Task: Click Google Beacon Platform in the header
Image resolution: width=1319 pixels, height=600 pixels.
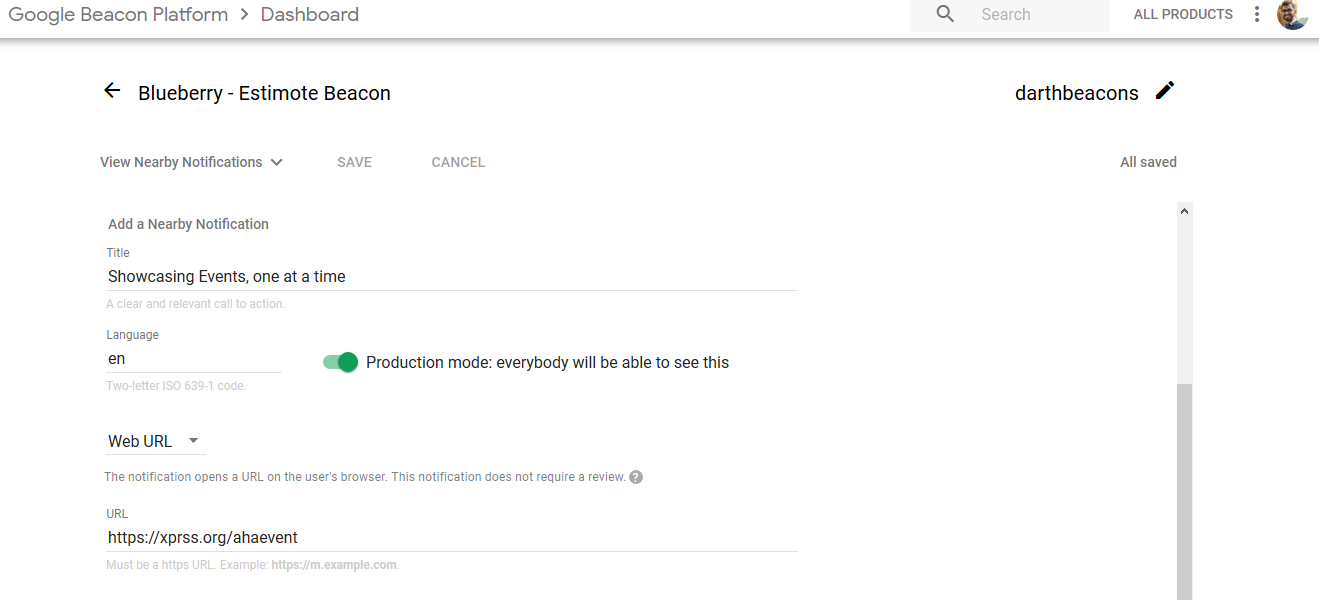Action: (x=118, y=14)
